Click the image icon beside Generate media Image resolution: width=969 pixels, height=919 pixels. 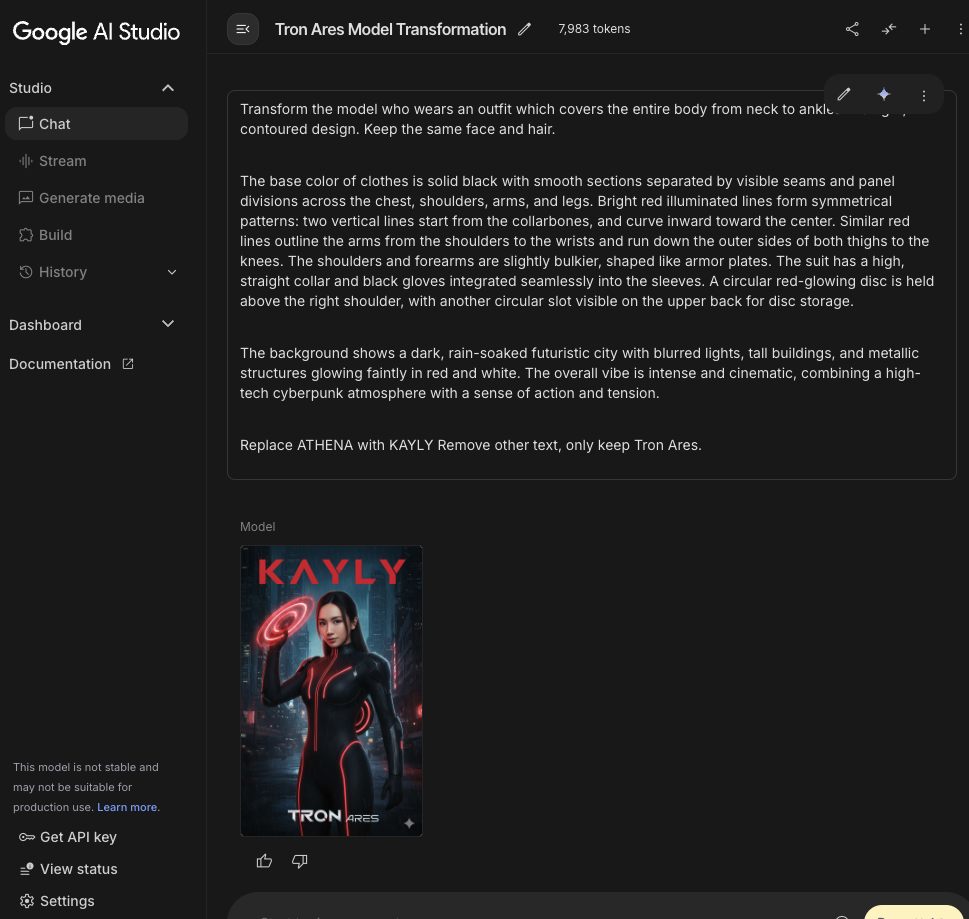26,198
